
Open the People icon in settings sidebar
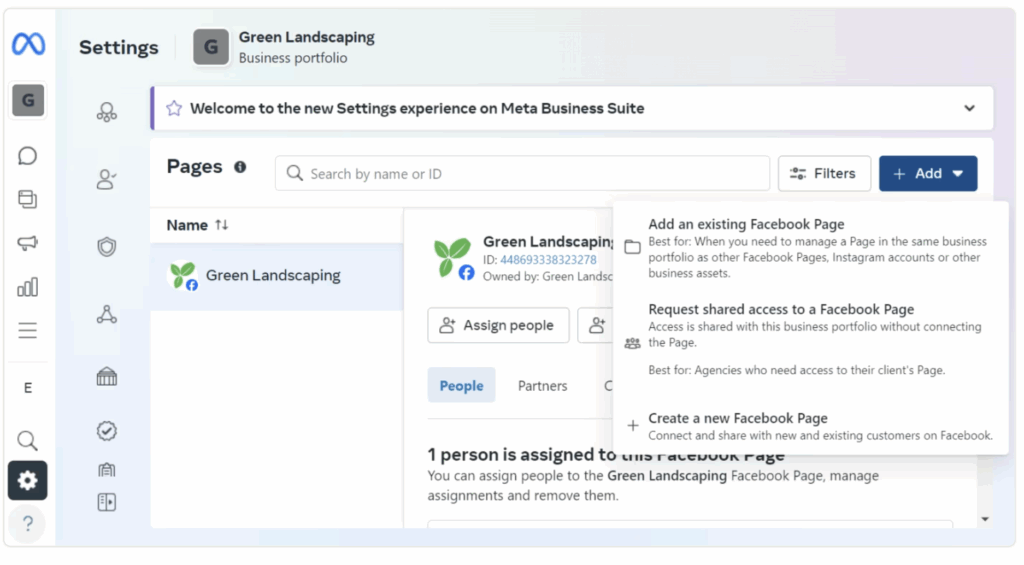106,179
